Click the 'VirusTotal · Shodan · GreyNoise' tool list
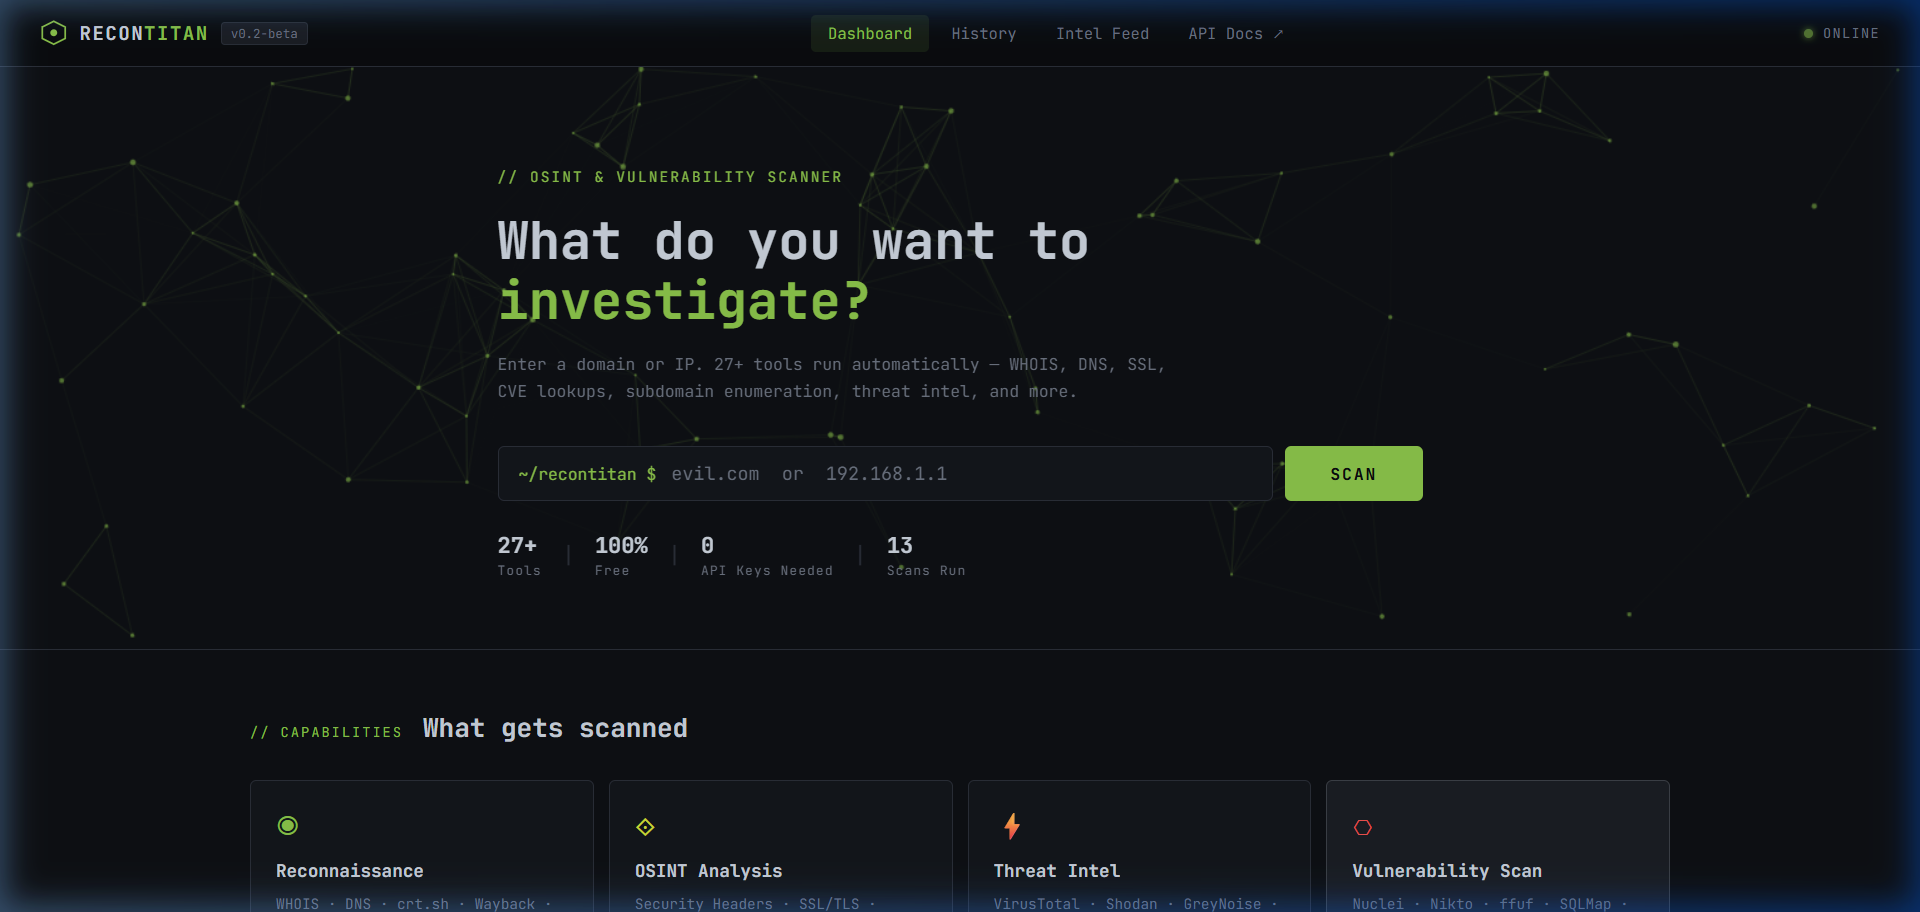Image resolution: width=1920 pixels, height=912 pixels. click(1136, 903)
